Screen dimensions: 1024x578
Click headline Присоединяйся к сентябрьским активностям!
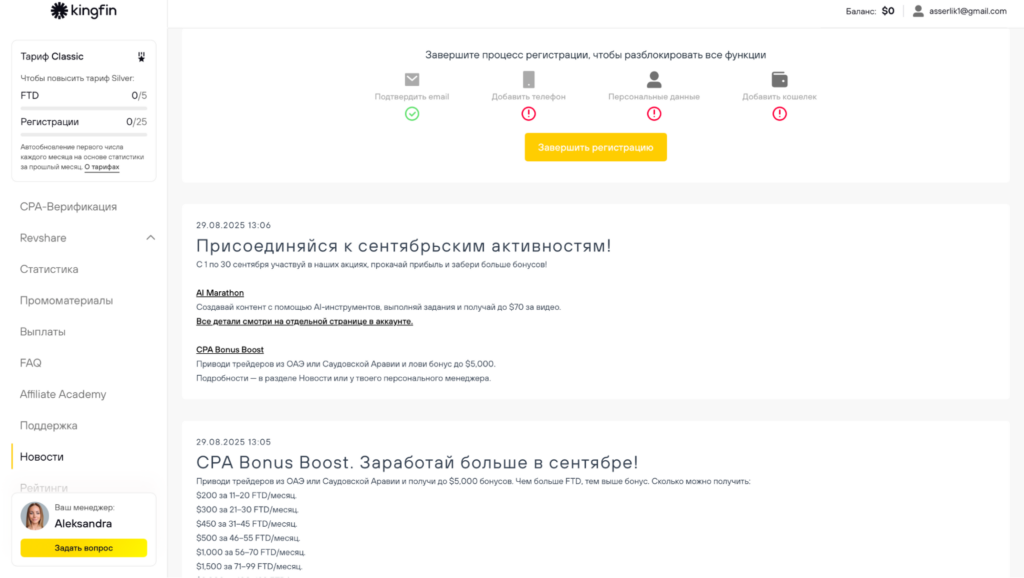click(404, 246)
